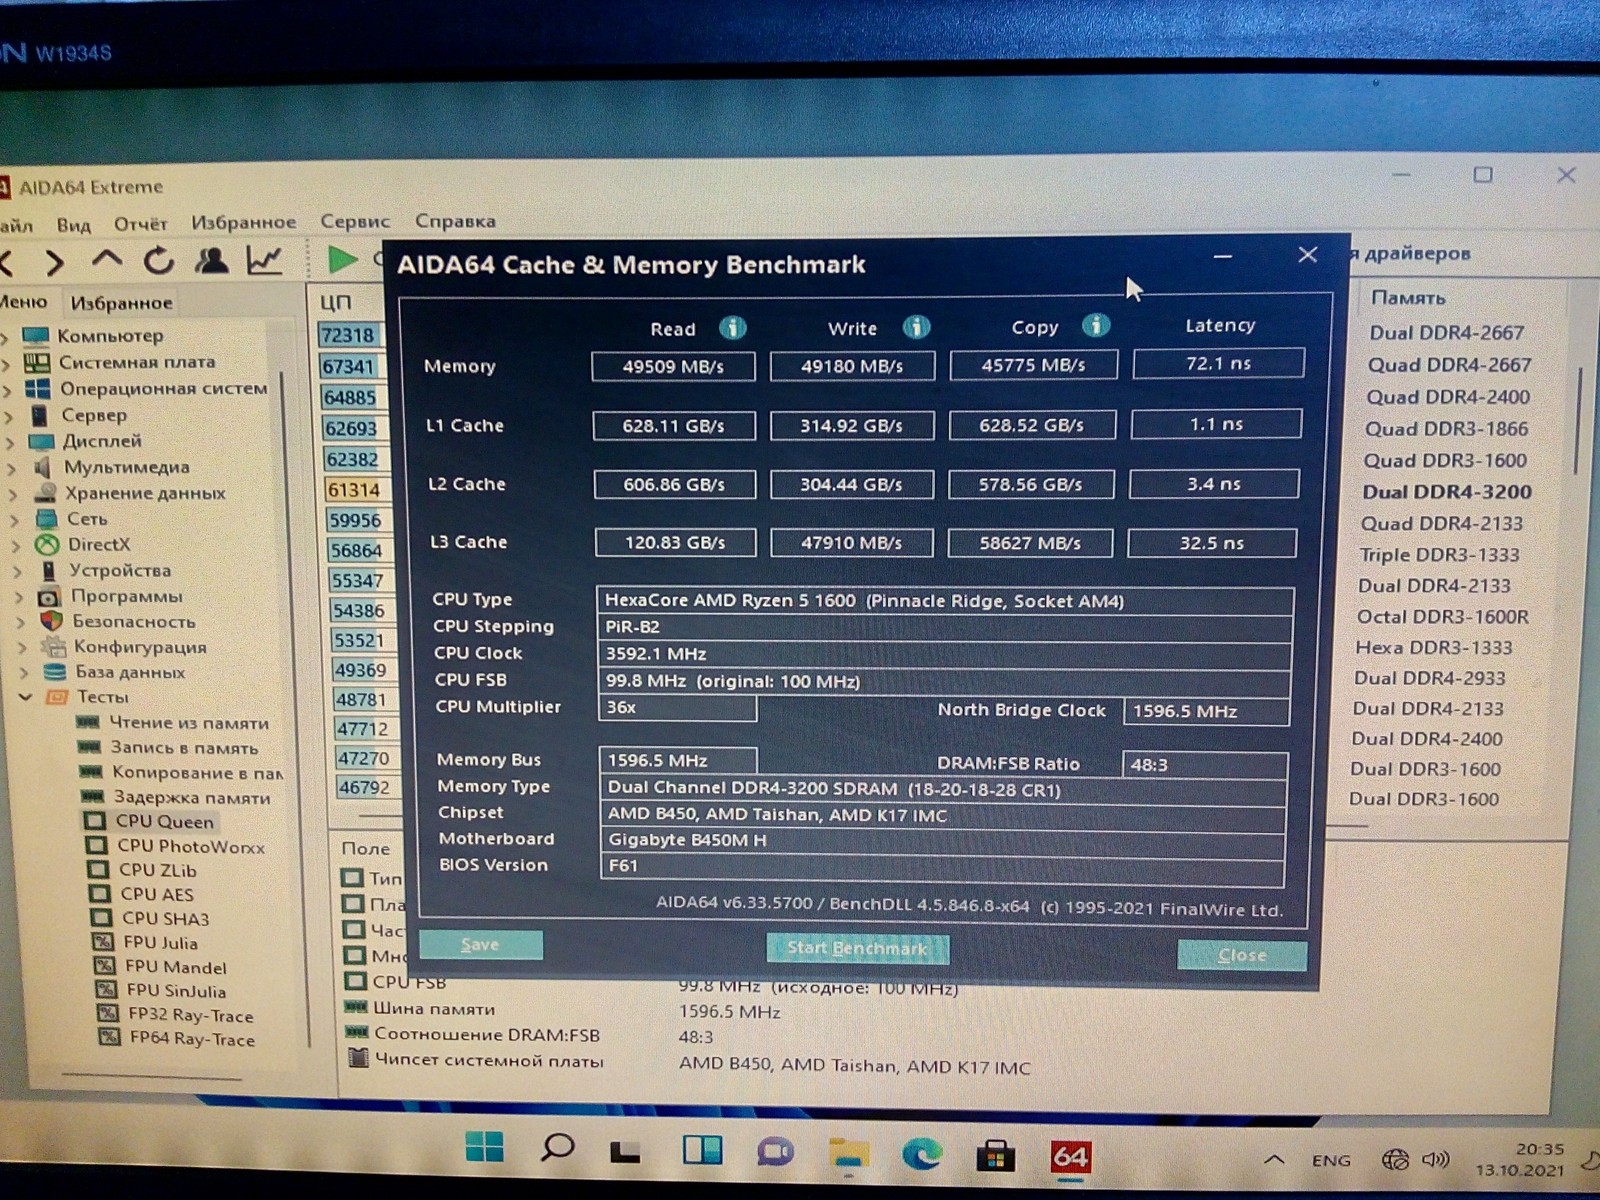Viewport: 1600px width, 1200px height.
Task: Select the FPU Mandel test
Action: (176, 967)
